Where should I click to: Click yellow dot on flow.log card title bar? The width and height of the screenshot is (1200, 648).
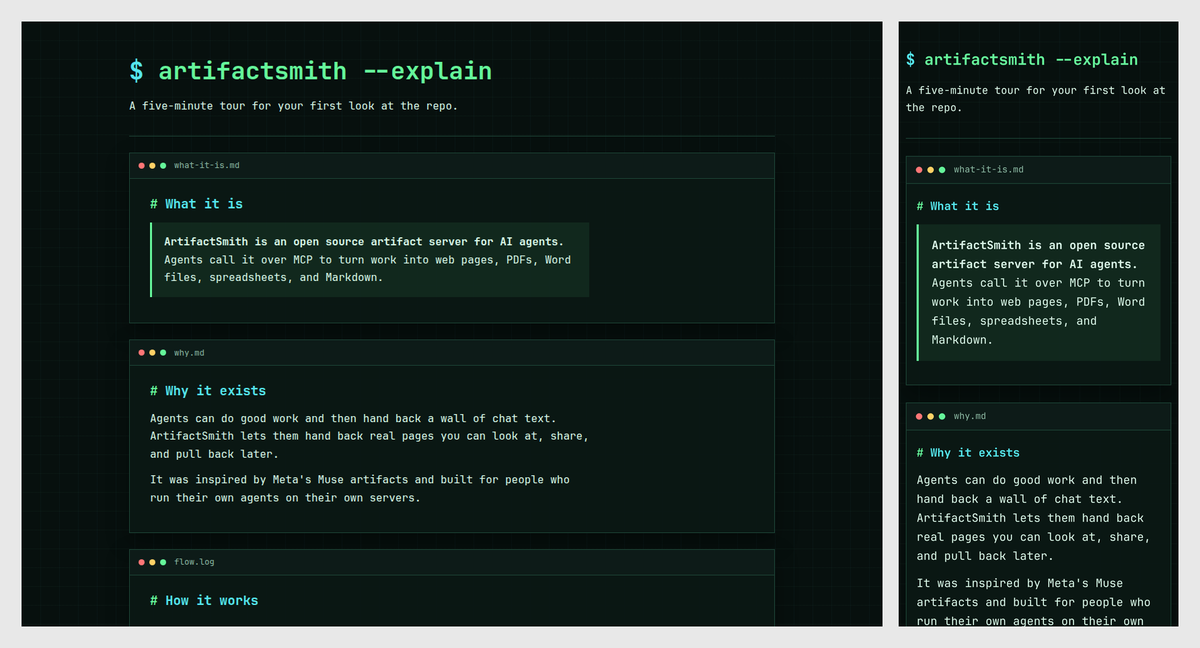click(x=152, y=562)
